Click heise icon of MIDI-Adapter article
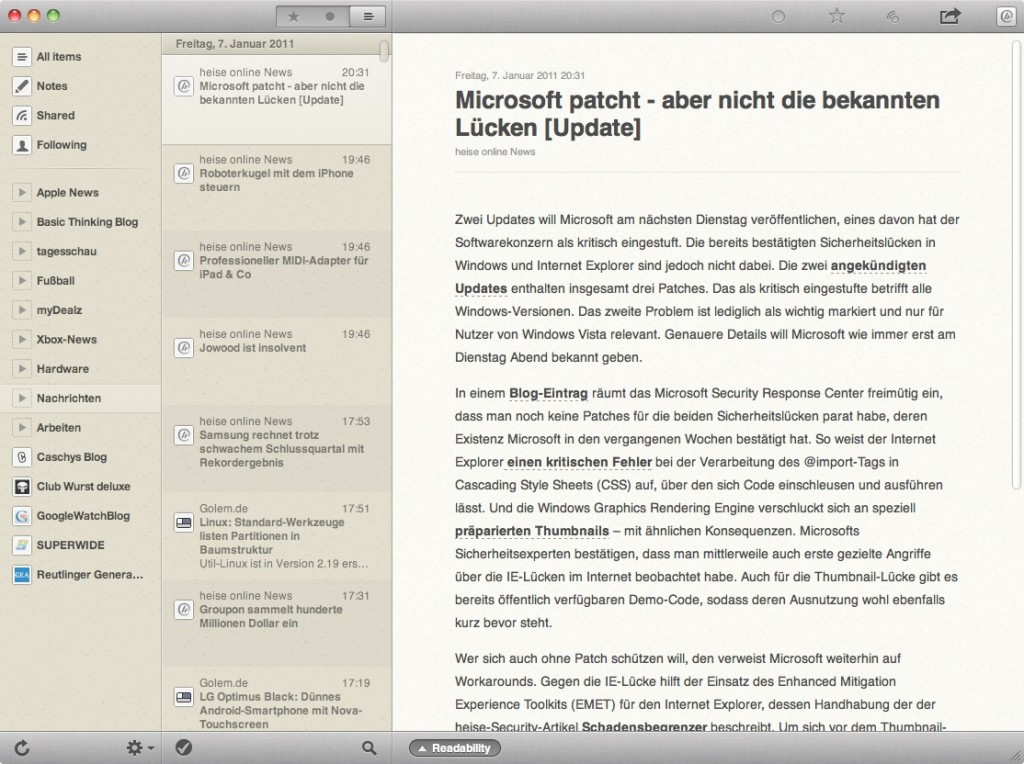This screenshot has width=1024, height=764. click(x=184, y=261)
